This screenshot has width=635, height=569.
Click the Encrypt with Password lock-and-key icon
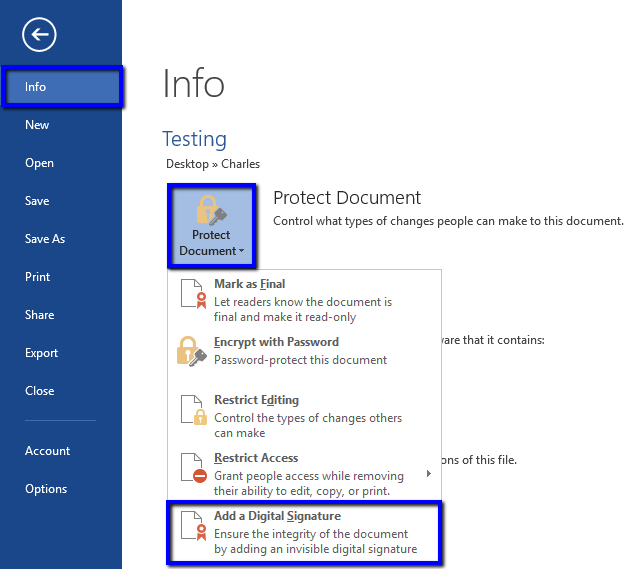pyautogui.click(x=192, y=351)
